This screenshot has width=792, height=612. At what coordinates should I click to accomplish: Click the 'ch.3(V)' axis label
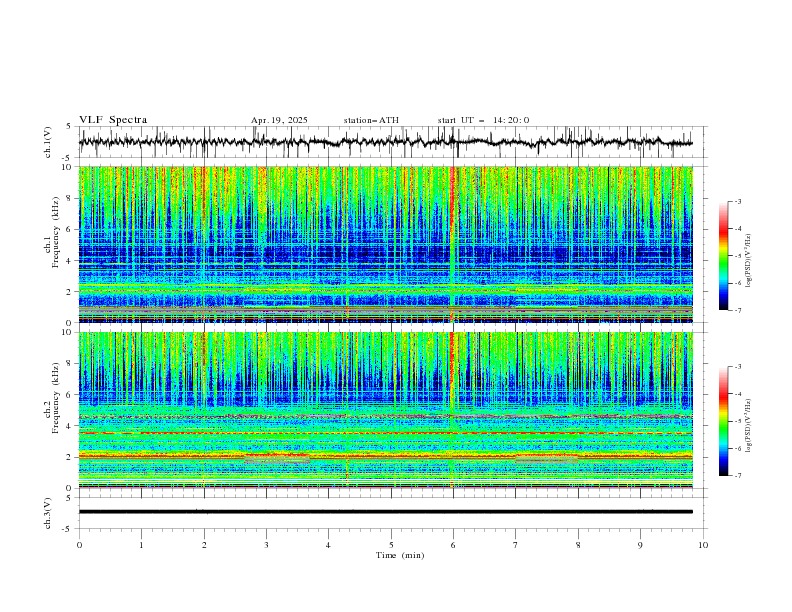[48, 513]
